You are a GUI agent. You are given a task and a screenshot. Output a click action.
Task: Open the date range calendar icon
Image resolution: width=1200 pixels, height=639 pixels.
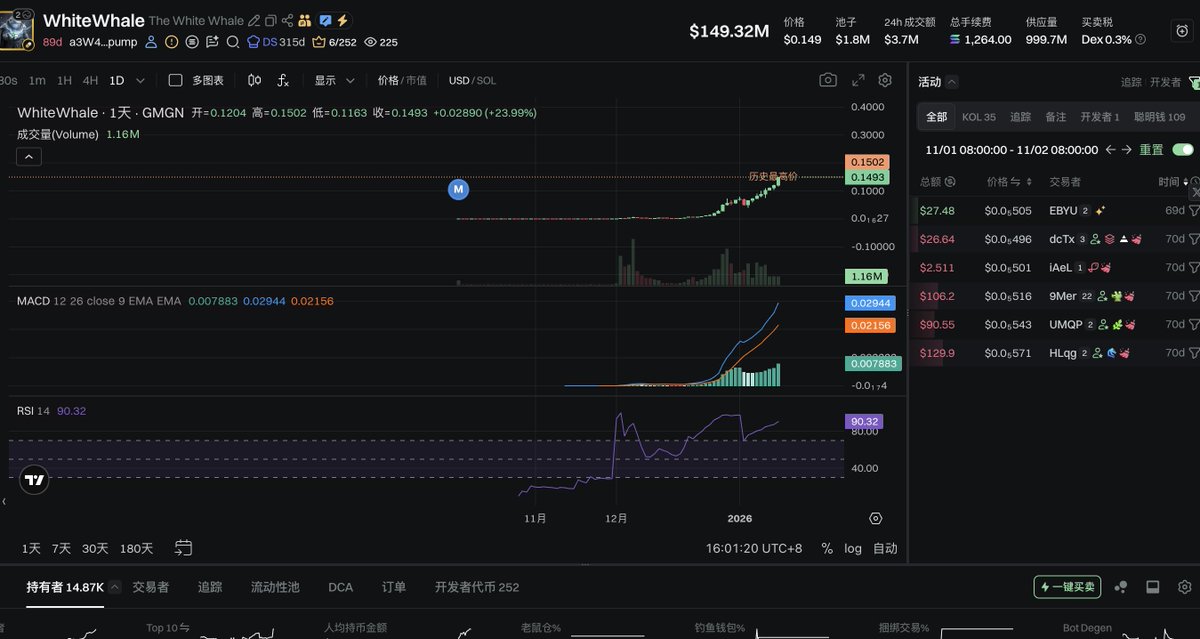[183, 548]
